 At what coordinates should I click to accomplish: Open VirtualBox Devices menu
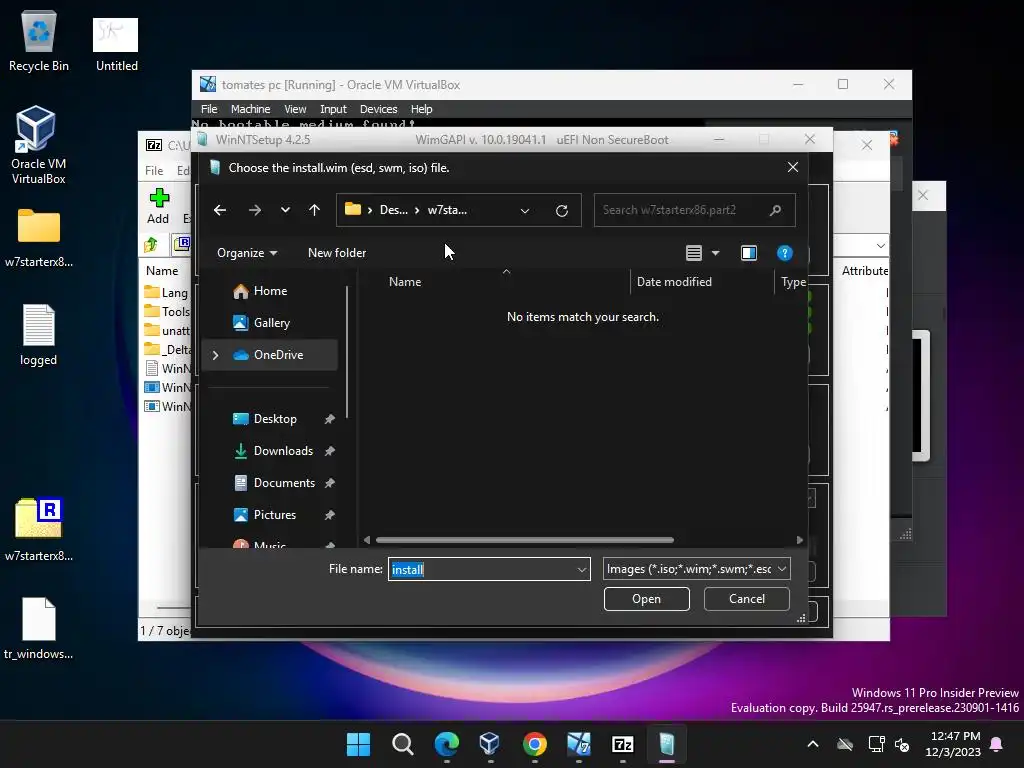click(378, 109)
